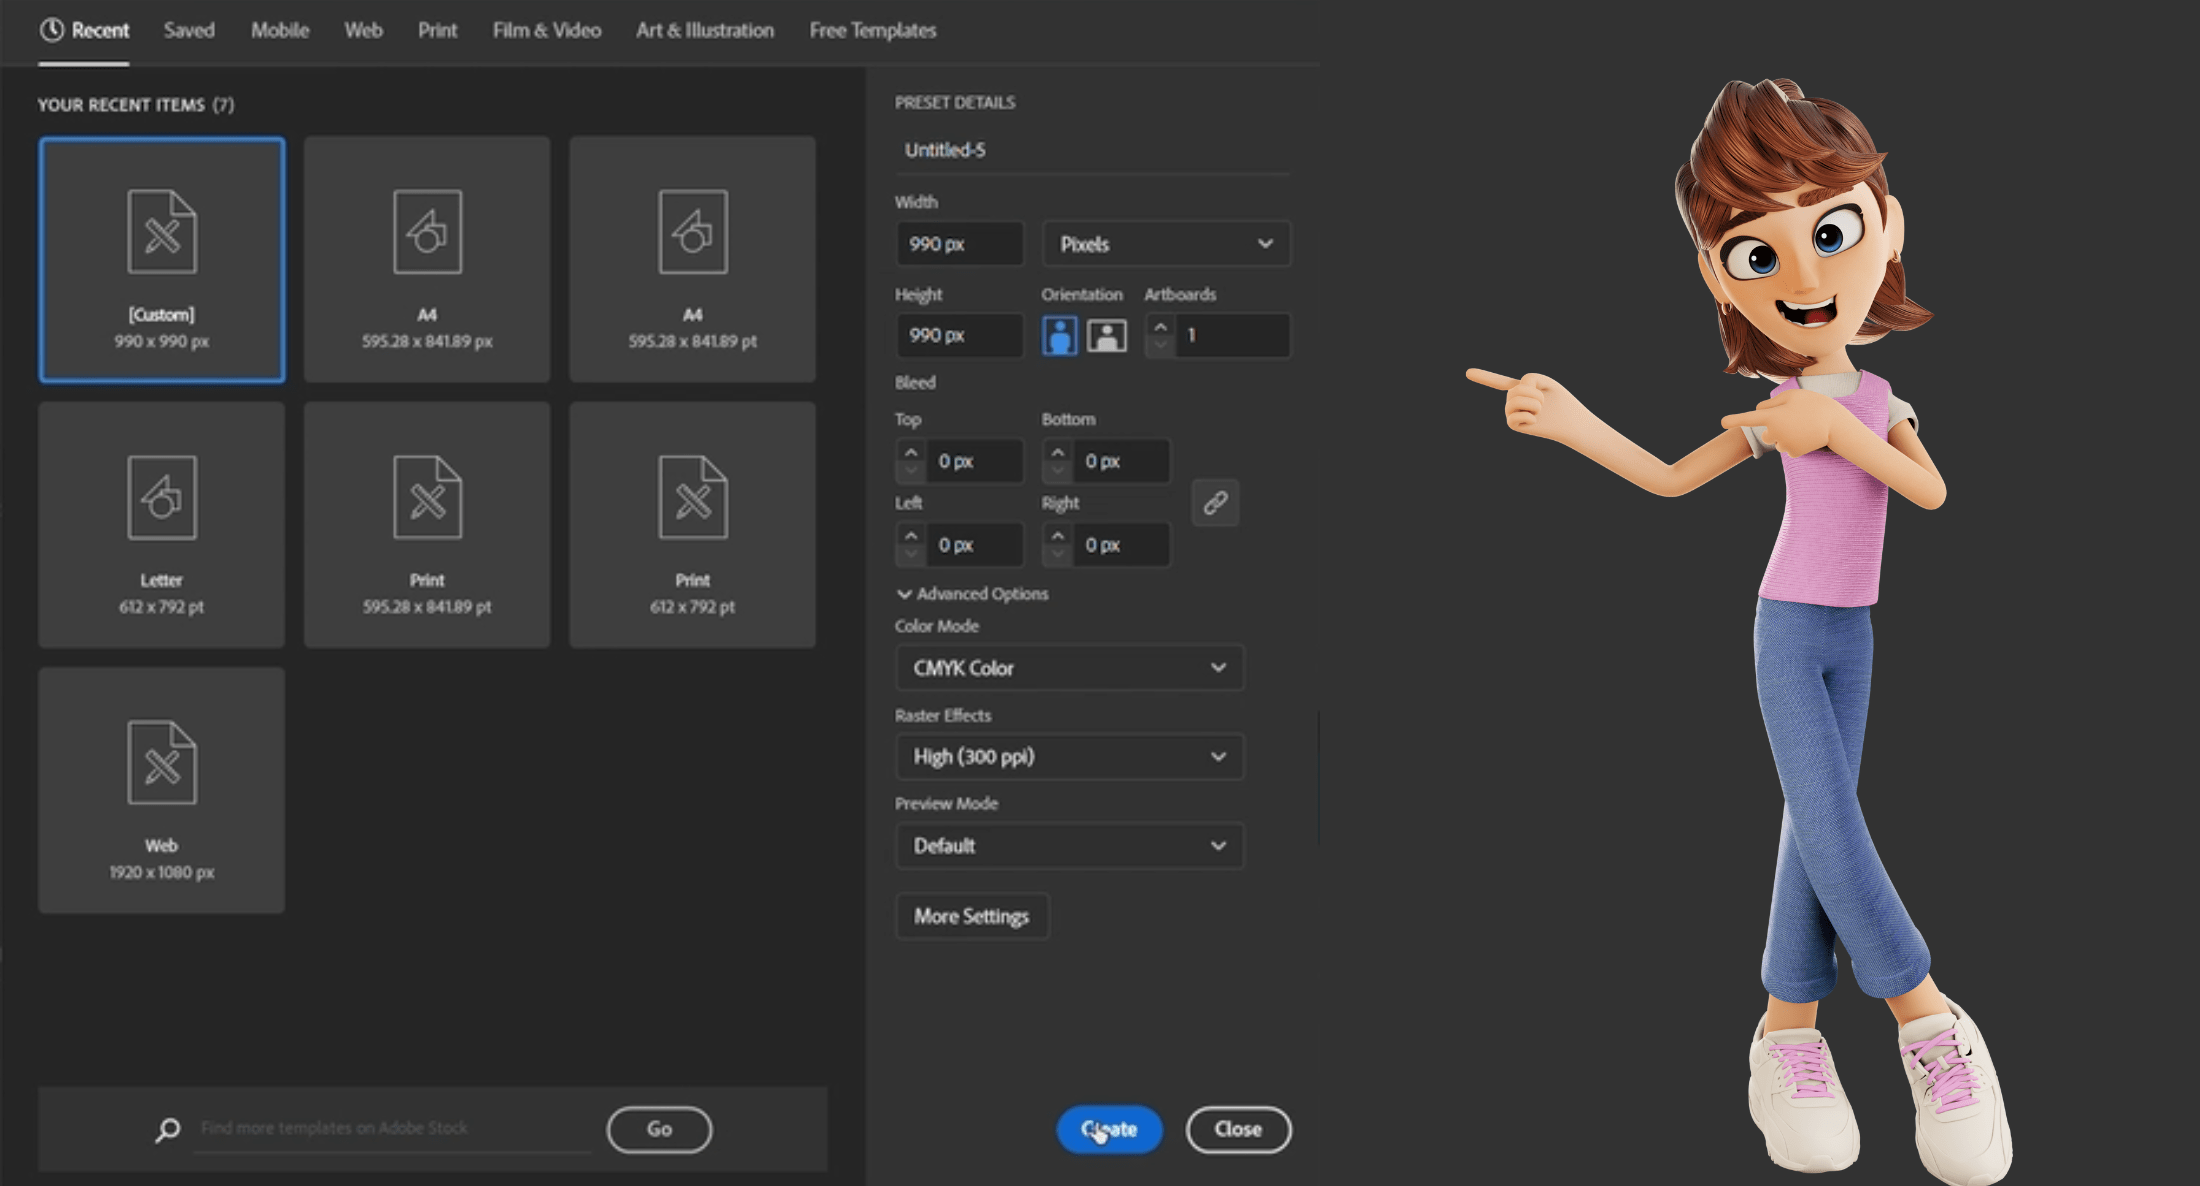Viewport: 2200px width, 1186px height.
Task: Open the Raster Effects High (300 ppi) dropdown
Action: 1069,757
